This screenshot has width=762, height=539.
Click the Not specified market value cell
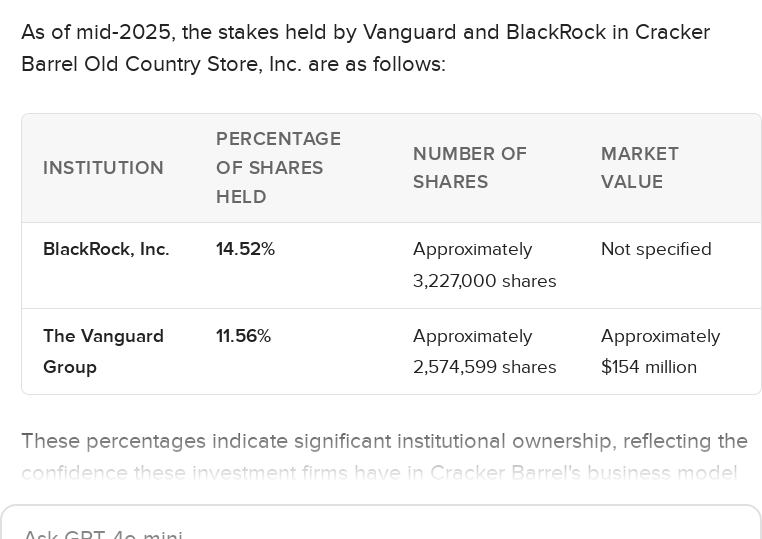click(656, 249)
